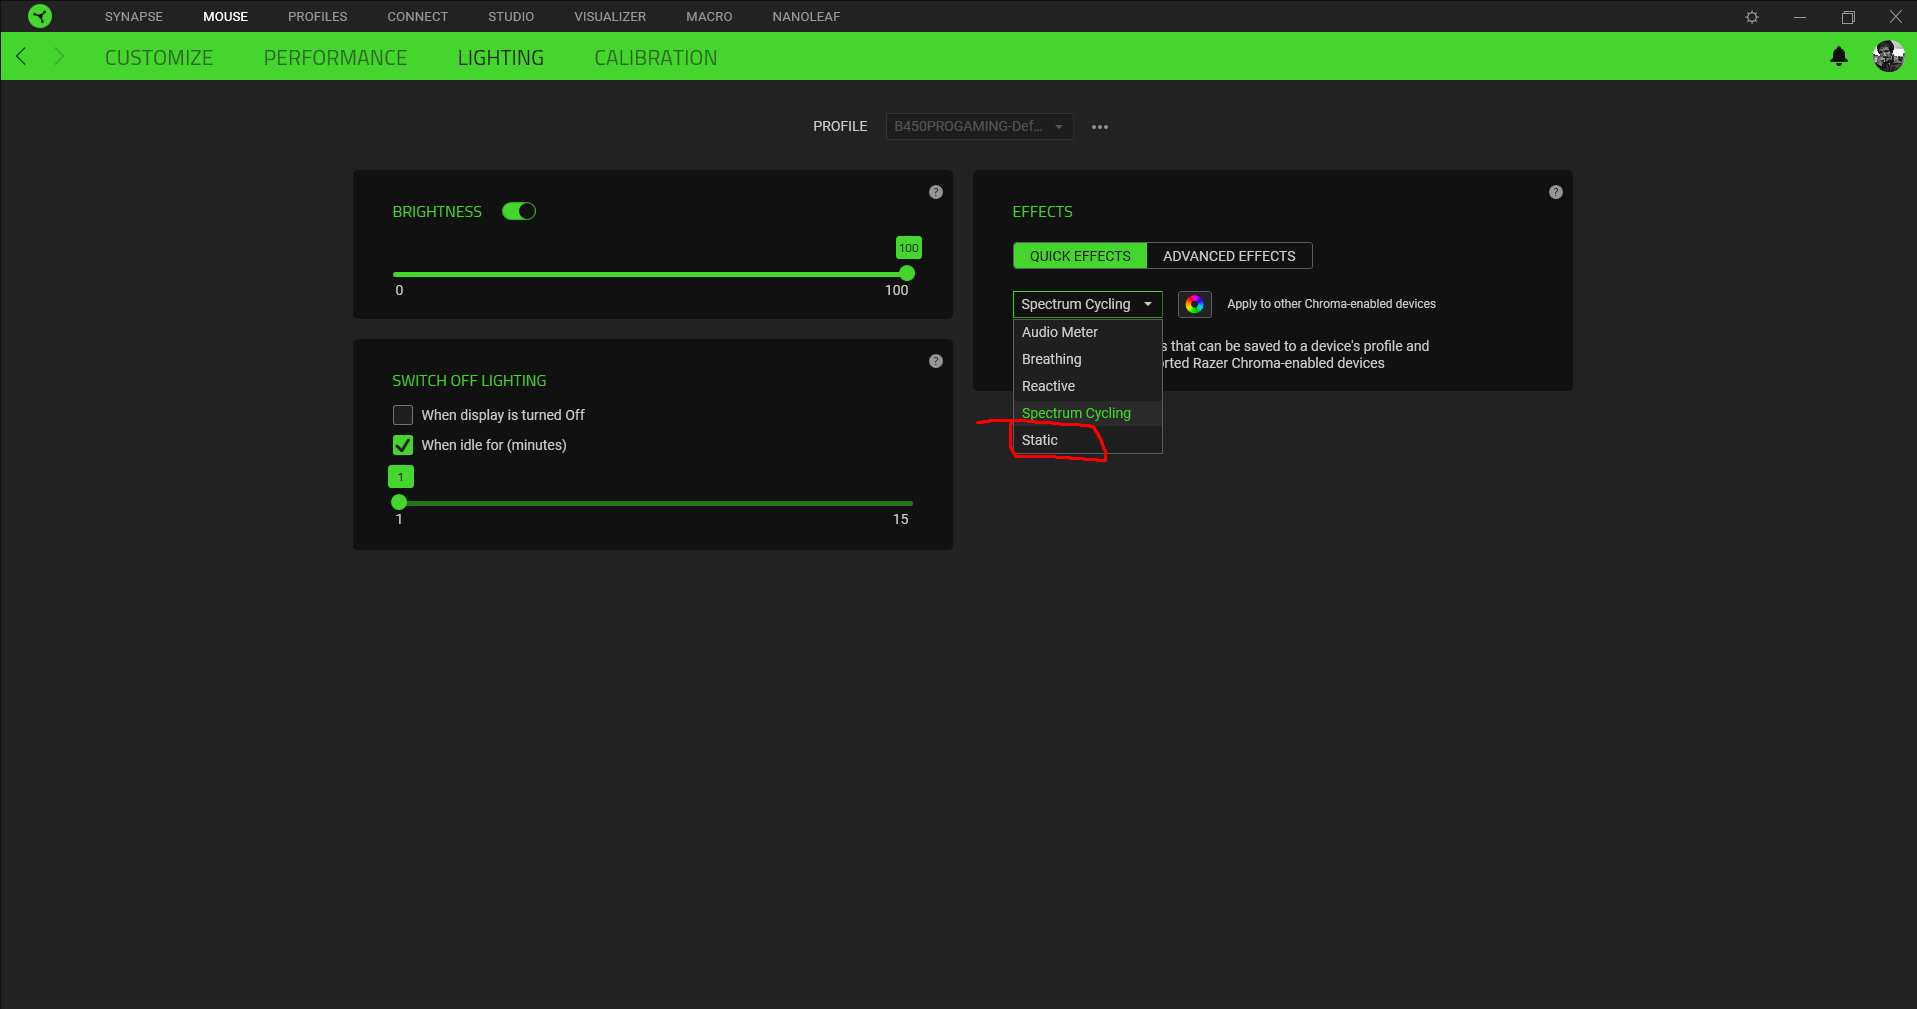Image resolution: width=1917 pixels, height=1009 pixels.
Task: Open Synapse settings gear
Action: (x=1752, y=17)
